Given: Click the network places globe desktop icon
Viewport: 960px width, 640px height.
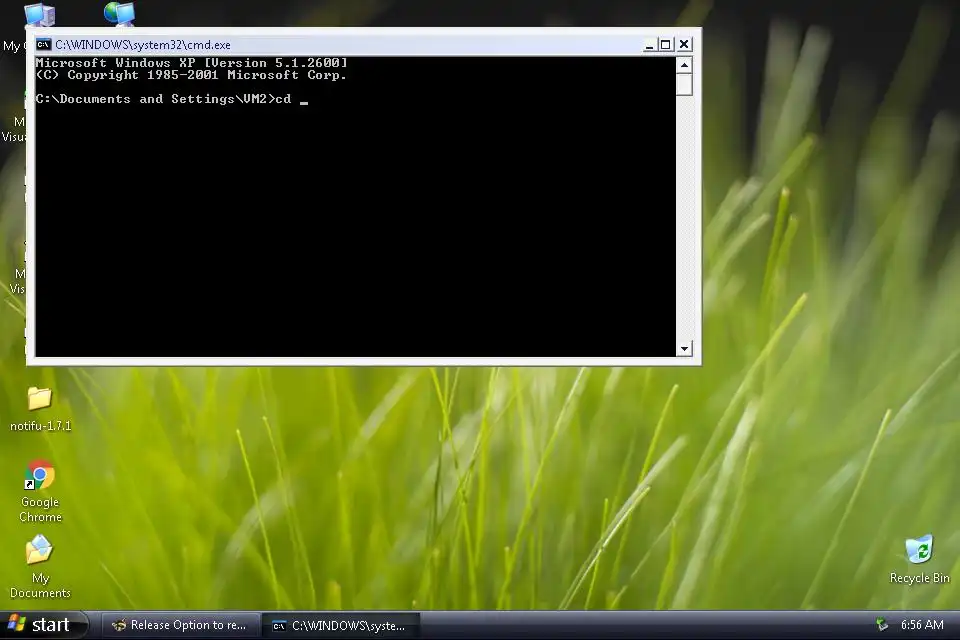Looking at the screenshot, I should tap(119, 13).
